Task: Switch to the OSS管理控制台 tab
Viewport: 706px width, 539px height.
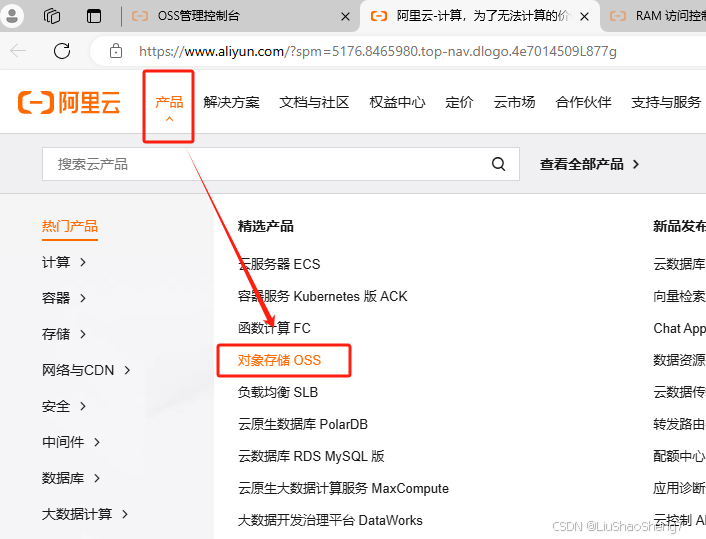Action: click(x=240, y=16)
